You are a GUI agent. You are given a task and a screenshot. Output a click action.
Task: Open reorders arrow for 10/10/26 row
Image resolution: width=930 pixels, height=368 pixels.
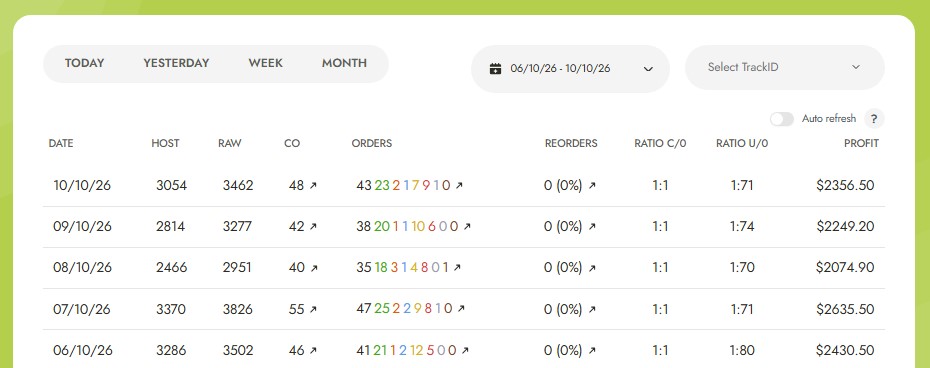point(592,186)
